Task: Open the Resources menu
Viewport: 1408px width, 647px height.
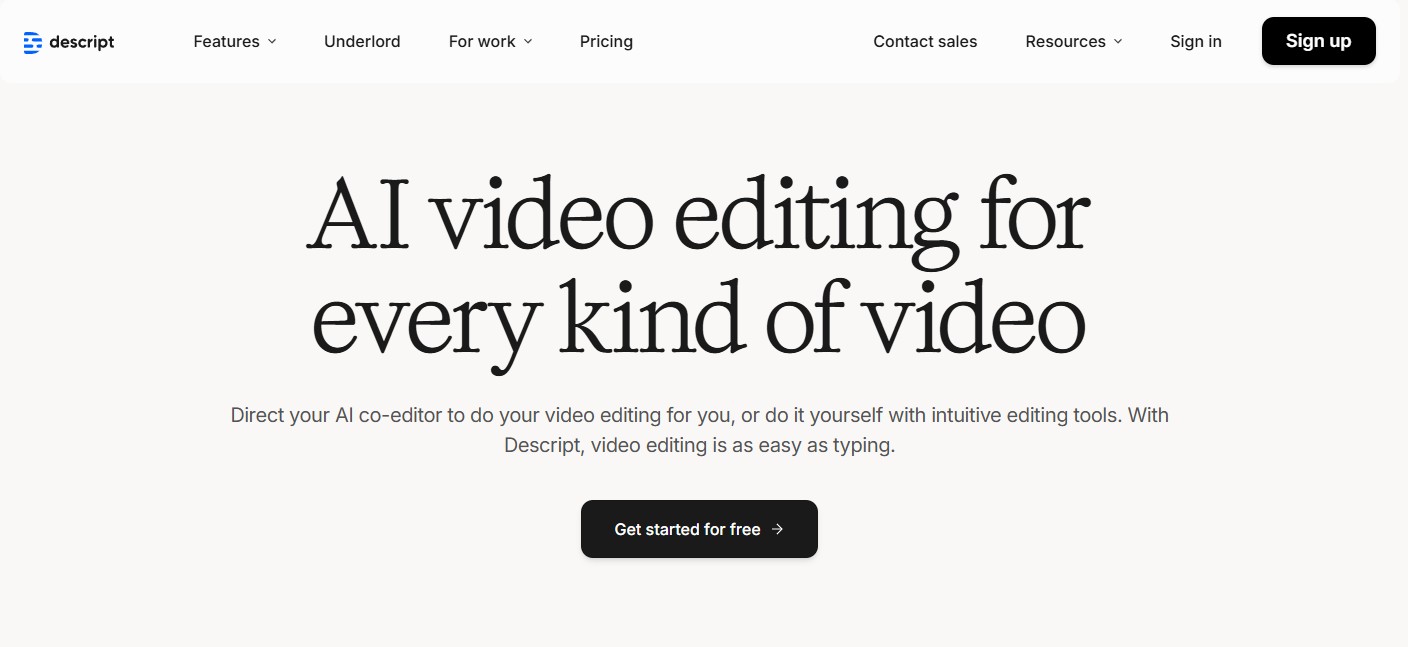Action: click(1065, 42)
